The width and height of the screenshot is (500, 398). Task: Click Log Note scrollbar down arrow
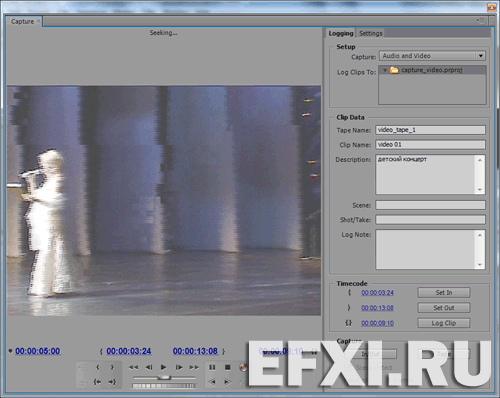[x=480, y=265]
